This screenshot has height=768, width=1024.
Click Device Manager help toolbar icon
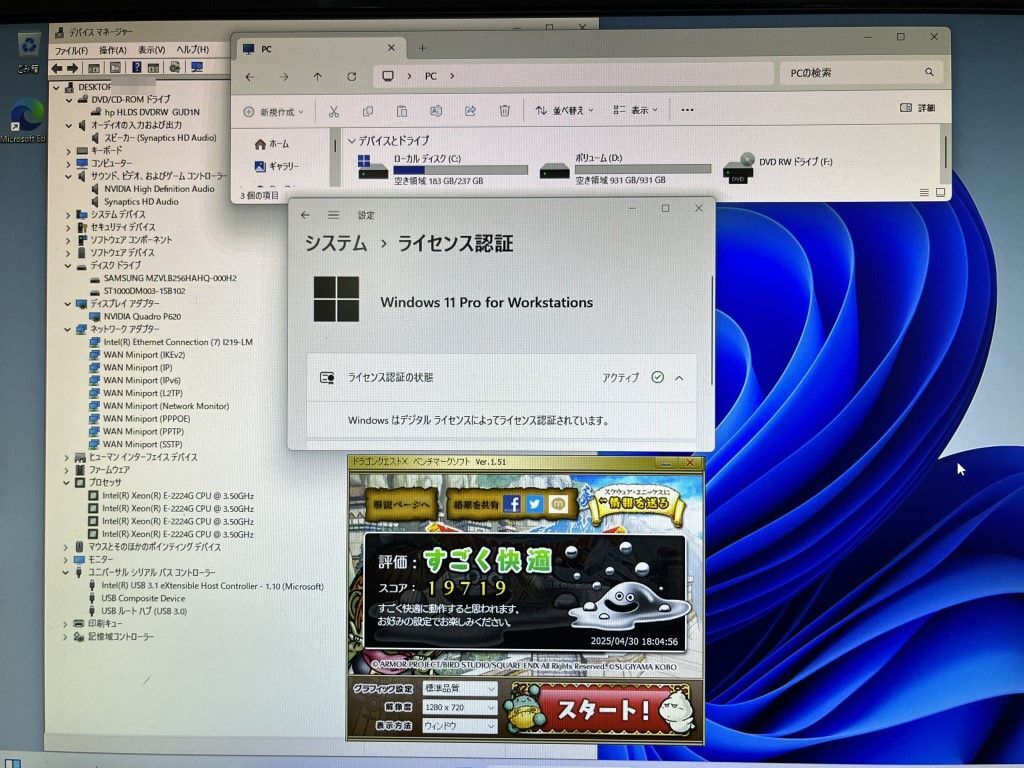click(136, 67)
